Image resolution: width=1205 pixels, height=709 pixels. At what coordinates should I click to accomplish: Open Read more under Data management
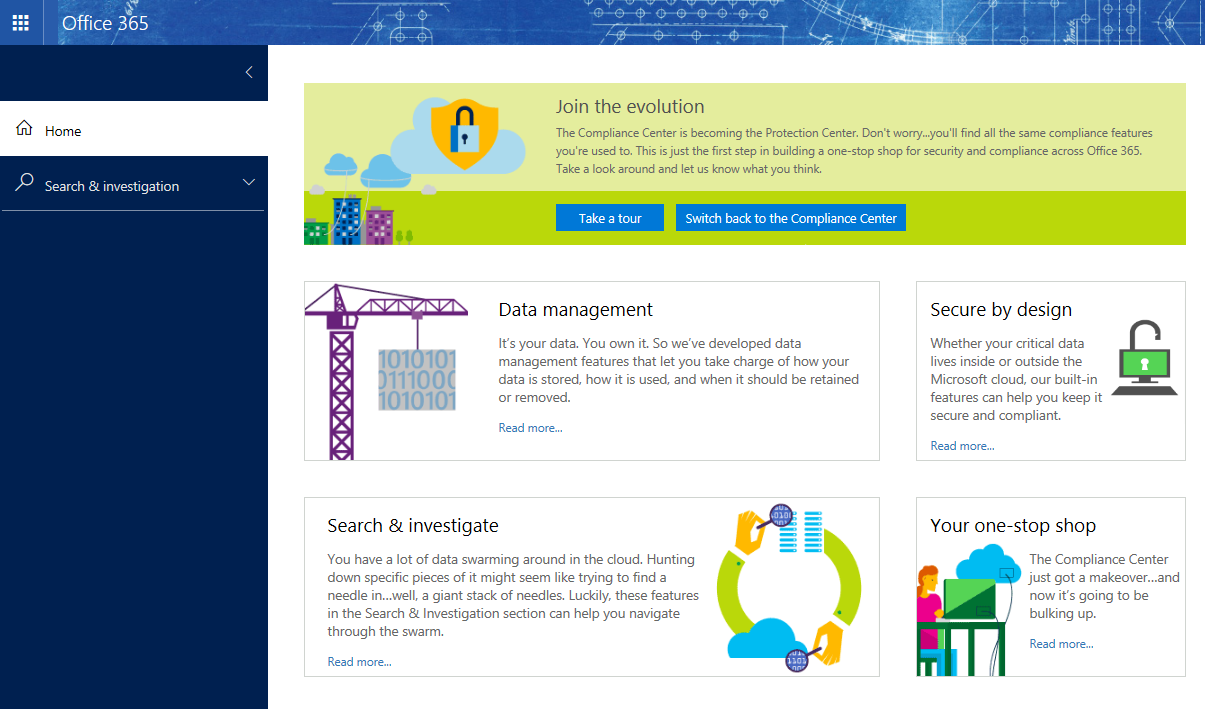click(x=529, y=427)
